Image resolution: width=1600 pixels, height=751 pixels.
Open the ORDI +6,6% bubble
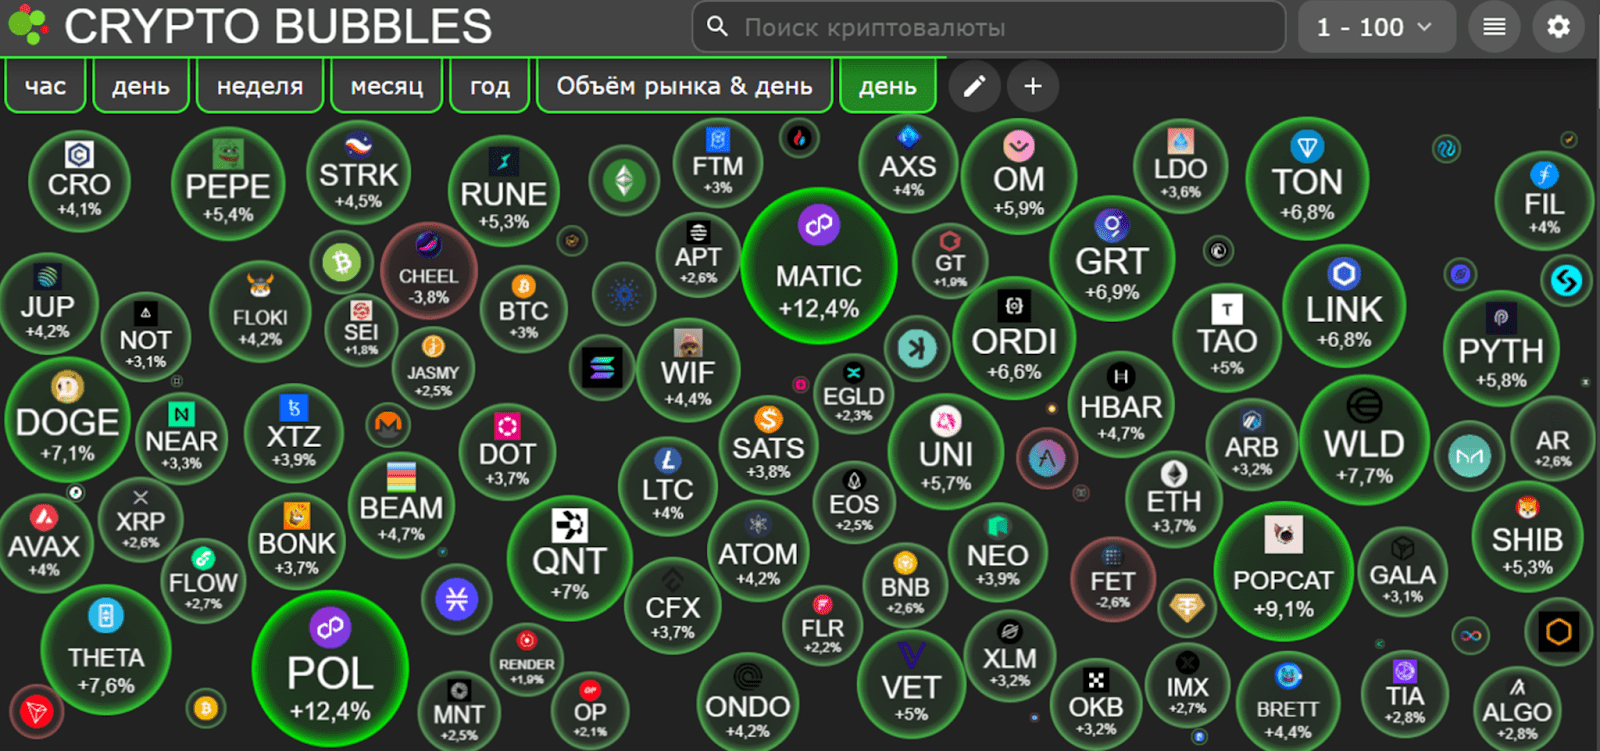pyautogui.click(x=1014, y=338)
